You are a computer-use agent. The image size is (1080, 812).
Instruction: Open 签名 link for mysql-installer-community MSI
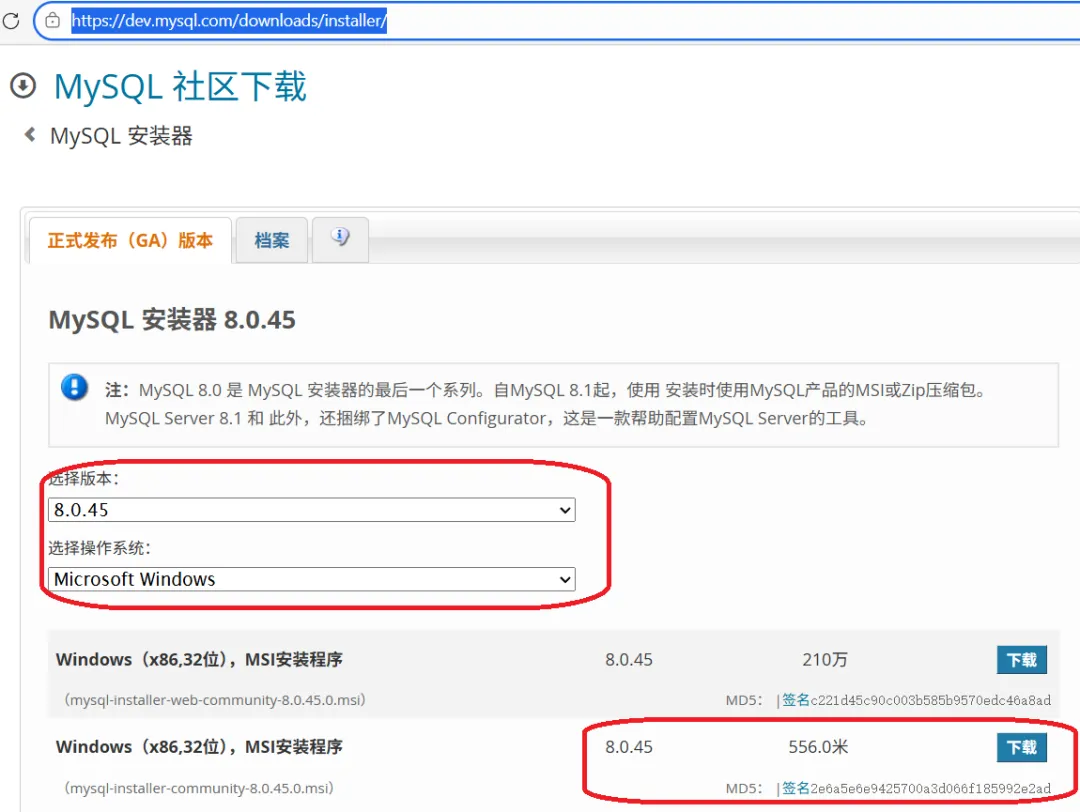[796, 788]
